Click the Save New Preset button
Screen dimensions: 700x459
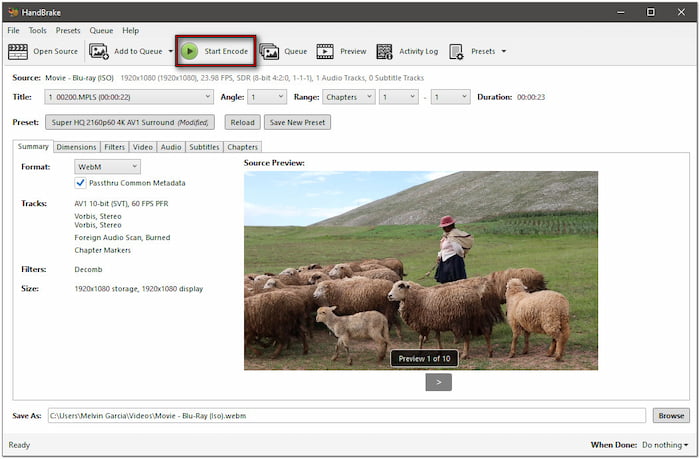(x=297, y=122)
